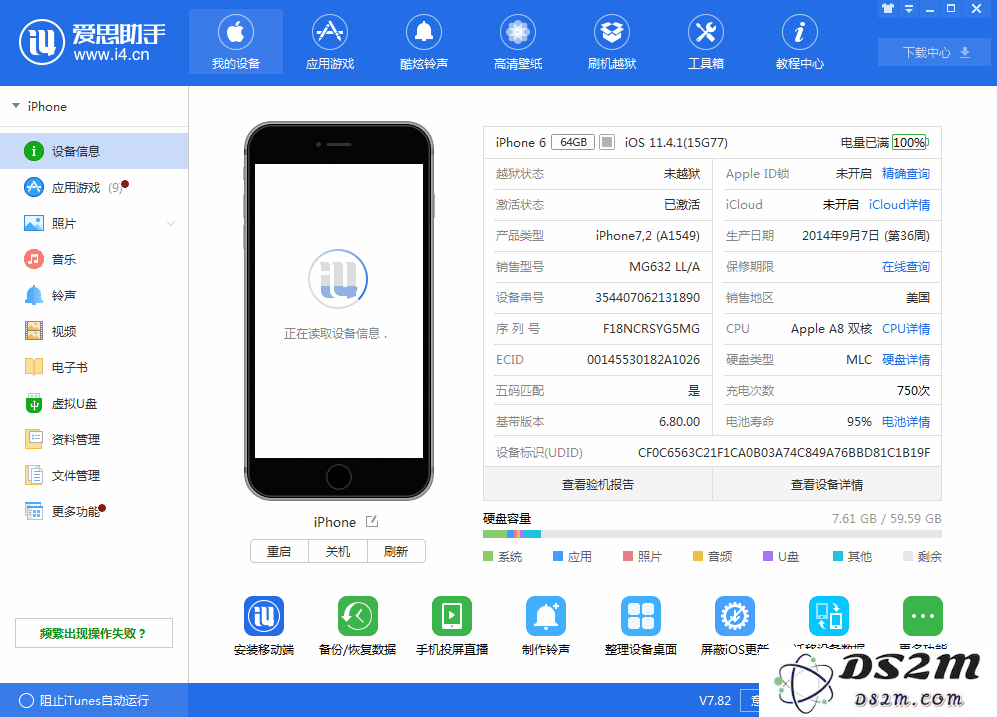Select 音乐 music in the sidebar
The width and height of the screenshot is (997, 717).
point(94,259)
